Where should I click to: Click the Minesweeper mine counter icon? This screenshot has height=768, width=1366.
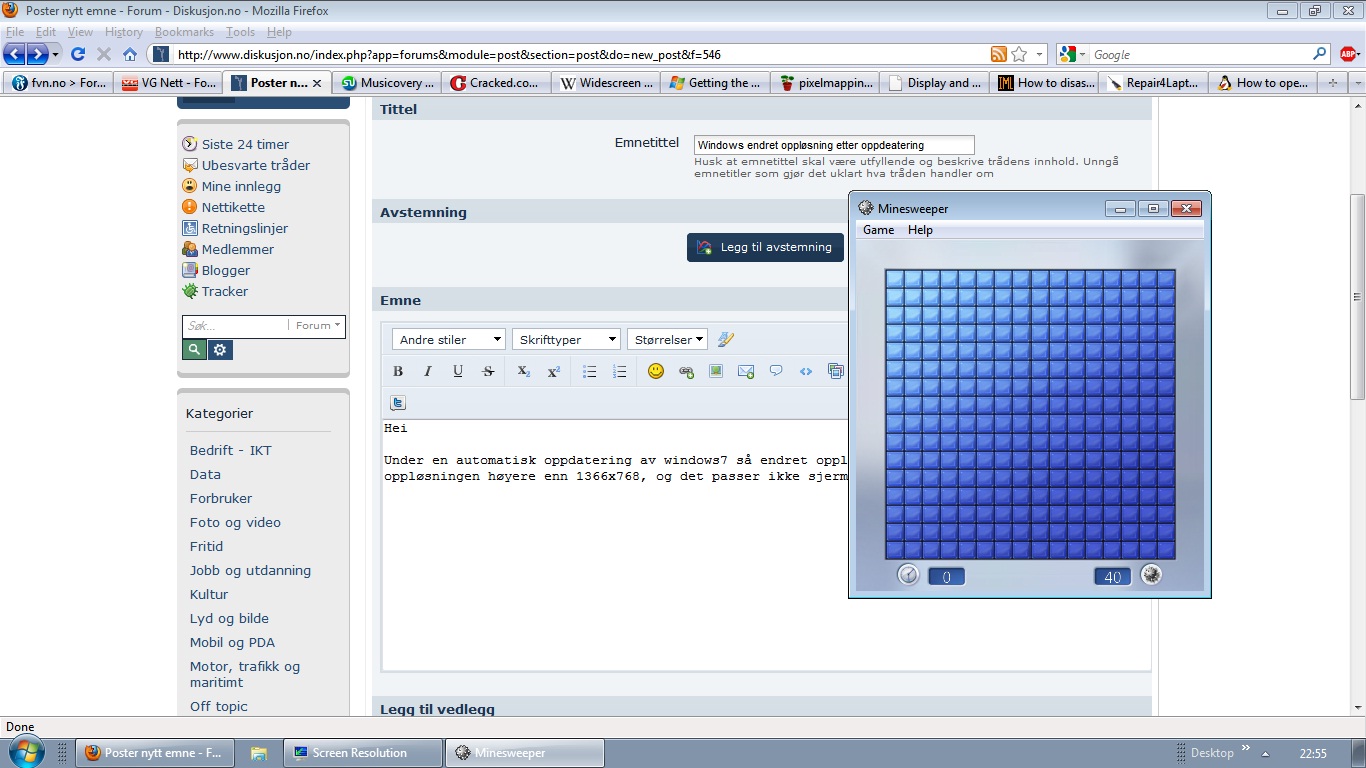pyautogui.click(x=1151, y=574)
